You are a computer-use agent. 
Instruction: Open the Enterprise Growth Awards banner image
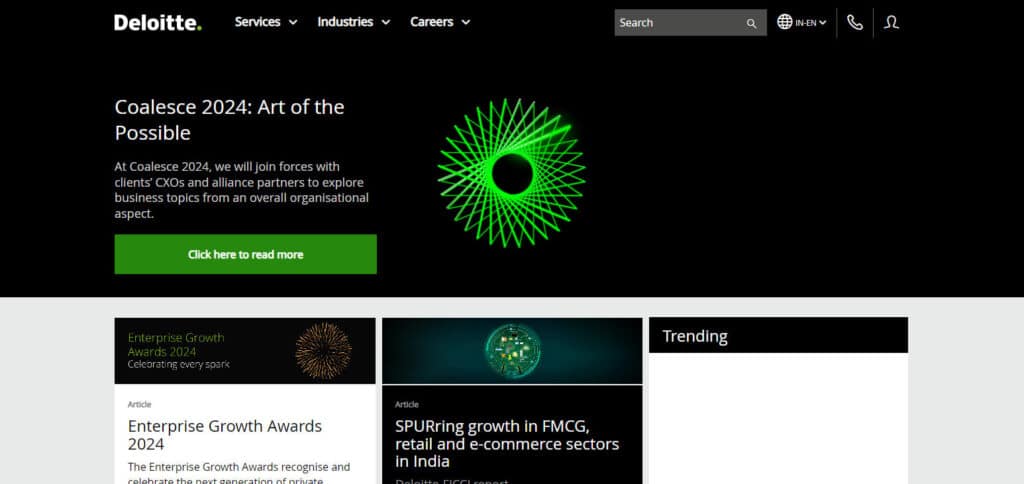coord(245,351)
